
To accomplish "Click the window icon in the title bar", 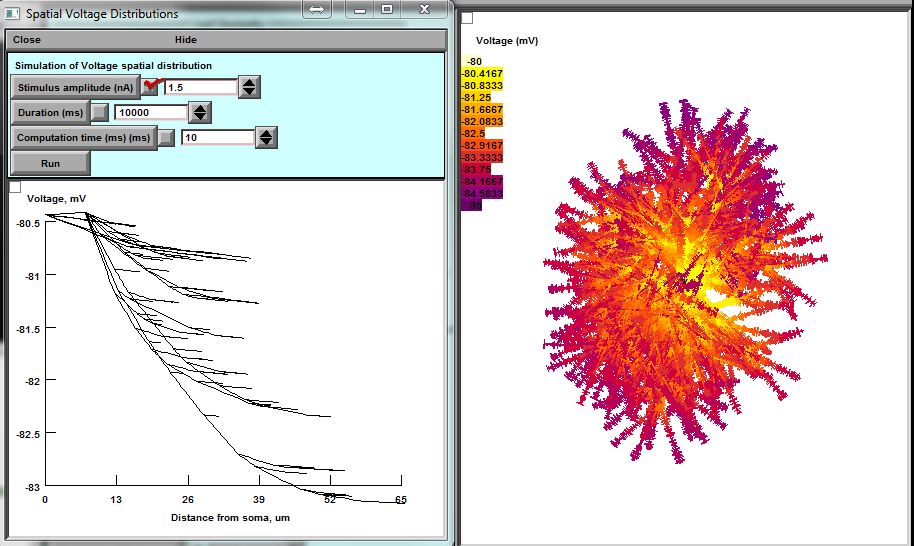I will click(12, 13).
